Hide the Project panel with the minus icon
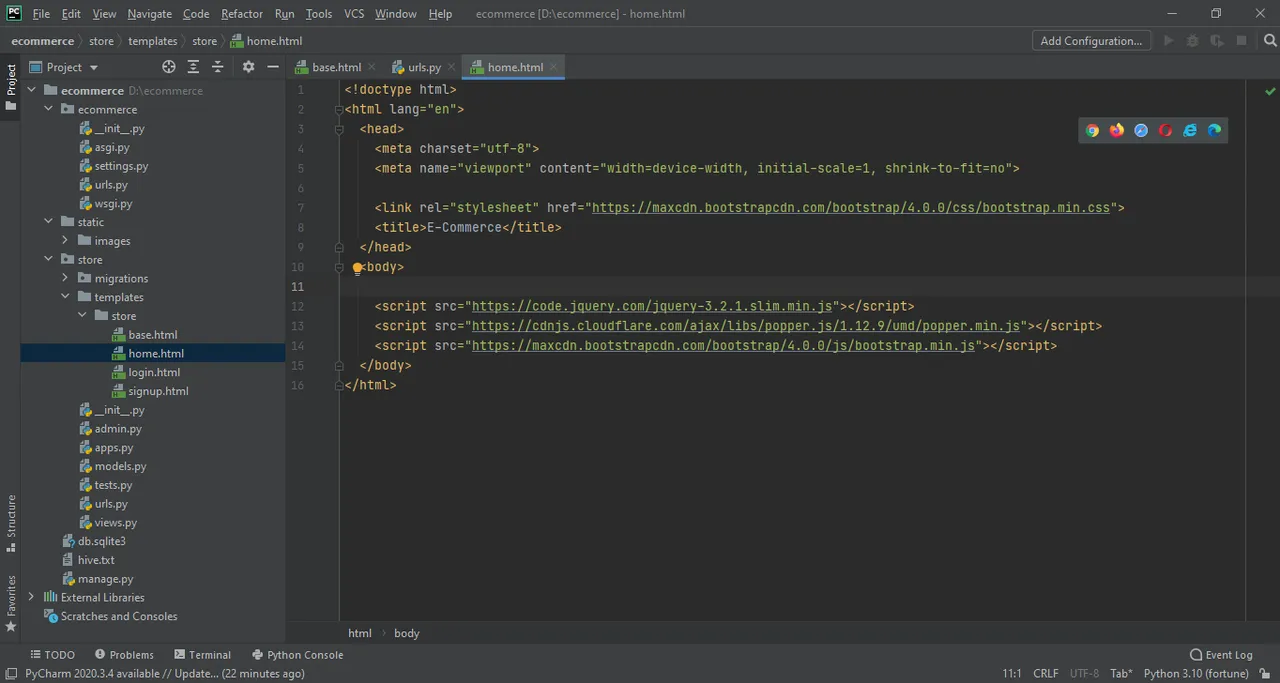The height and width of the screenshot is (683, 1280). coord(272,67)
